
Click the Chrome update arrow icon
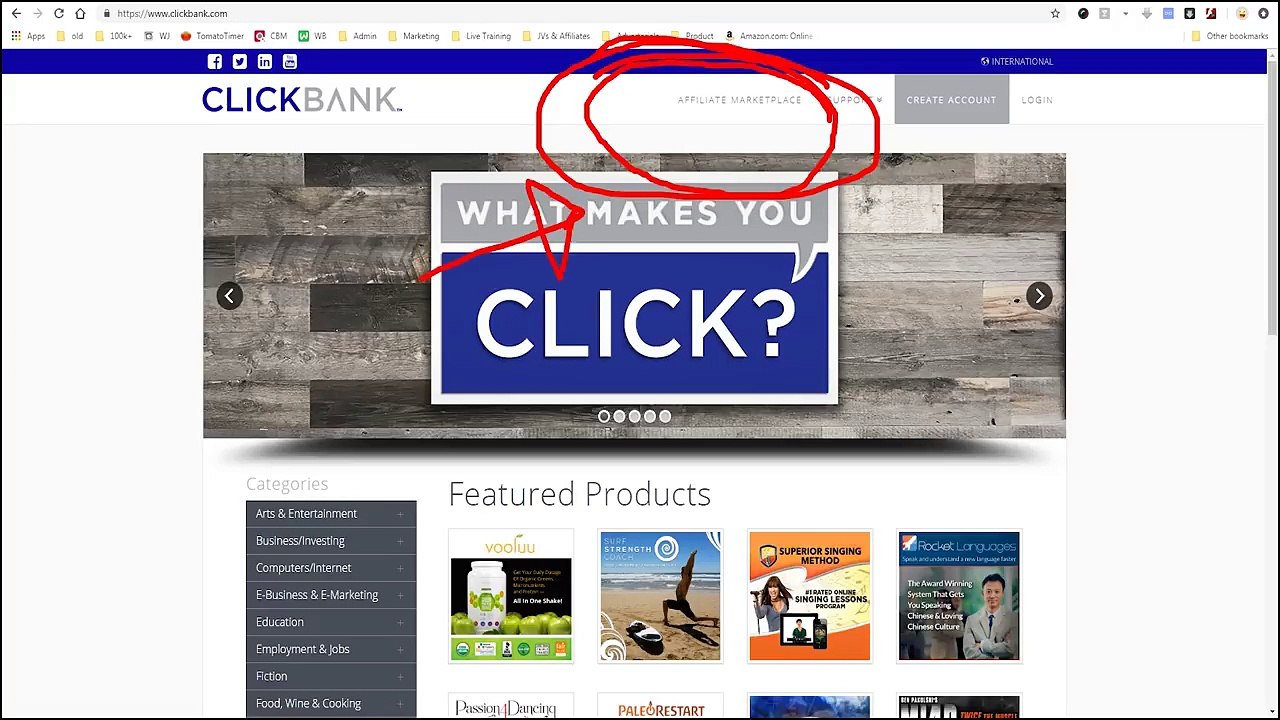click(x=1265, y=14)
